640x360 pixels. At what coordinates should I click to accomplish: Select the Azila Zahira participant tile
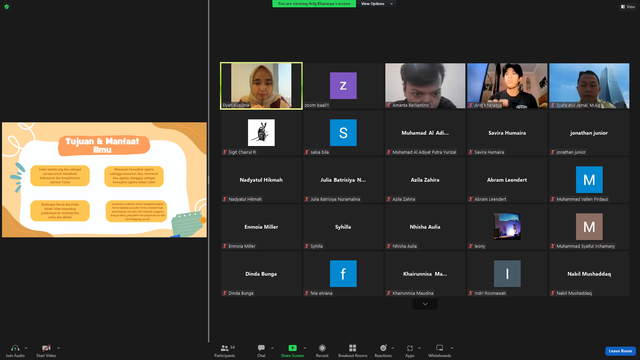(425, 180)
